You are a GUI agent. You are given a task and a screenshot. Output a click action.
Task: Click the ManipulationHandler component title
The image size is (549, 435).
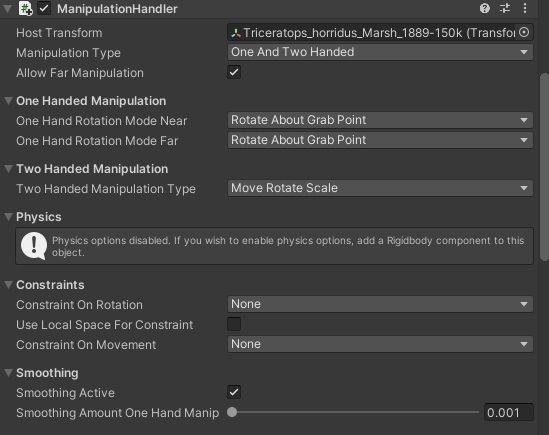point(117,9)
